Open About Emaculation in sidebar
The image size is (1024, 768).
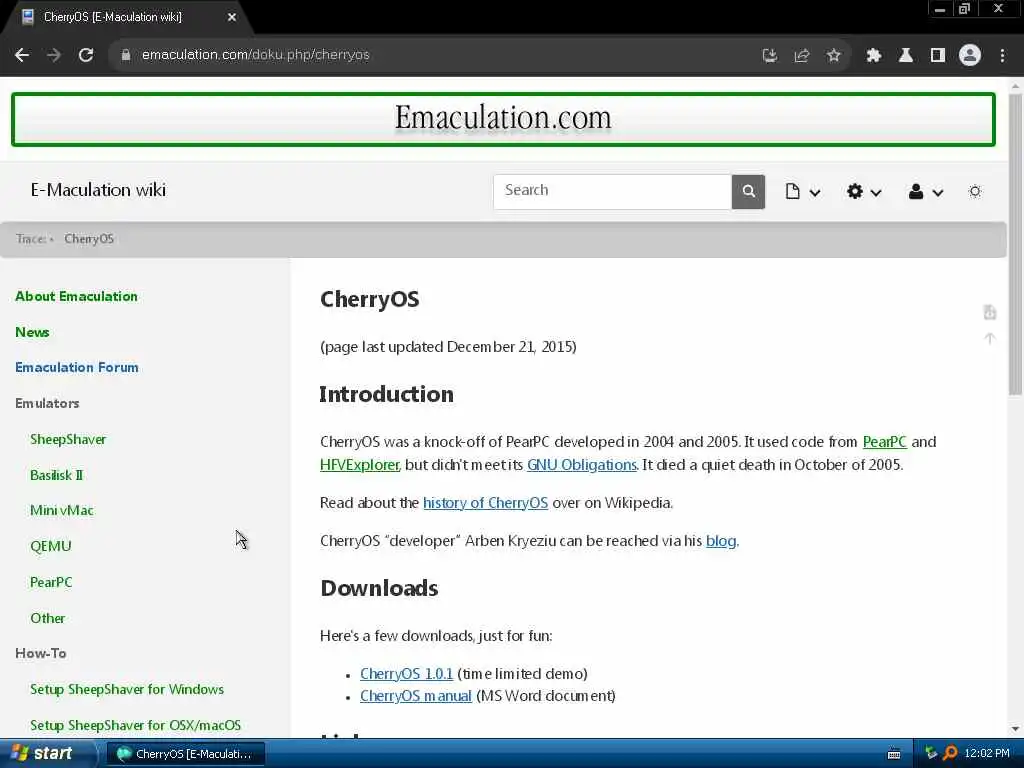(76, 296)
